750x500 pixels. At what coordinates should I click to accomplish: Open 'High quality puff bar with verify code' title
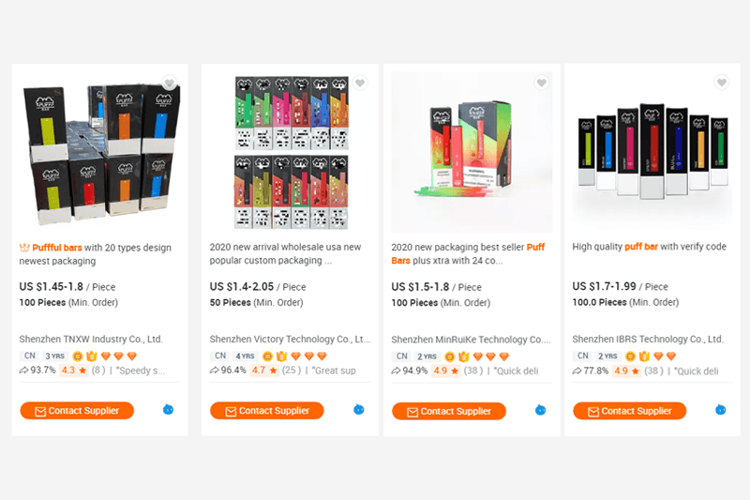(x=649, y=247)
